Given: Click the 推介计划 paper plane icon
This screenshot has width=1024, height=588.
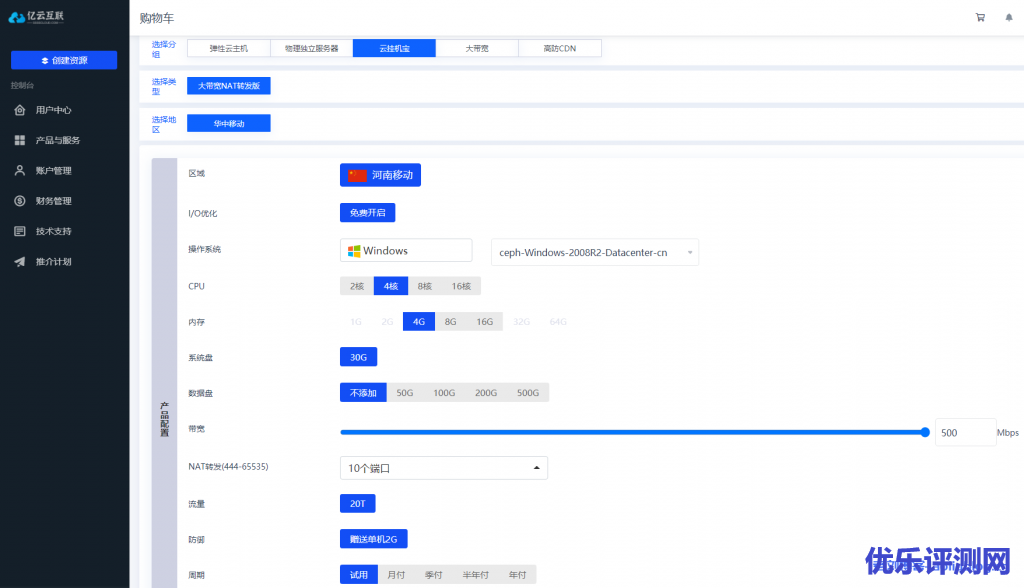Looking at the screenshot, I should pos(19,262).
